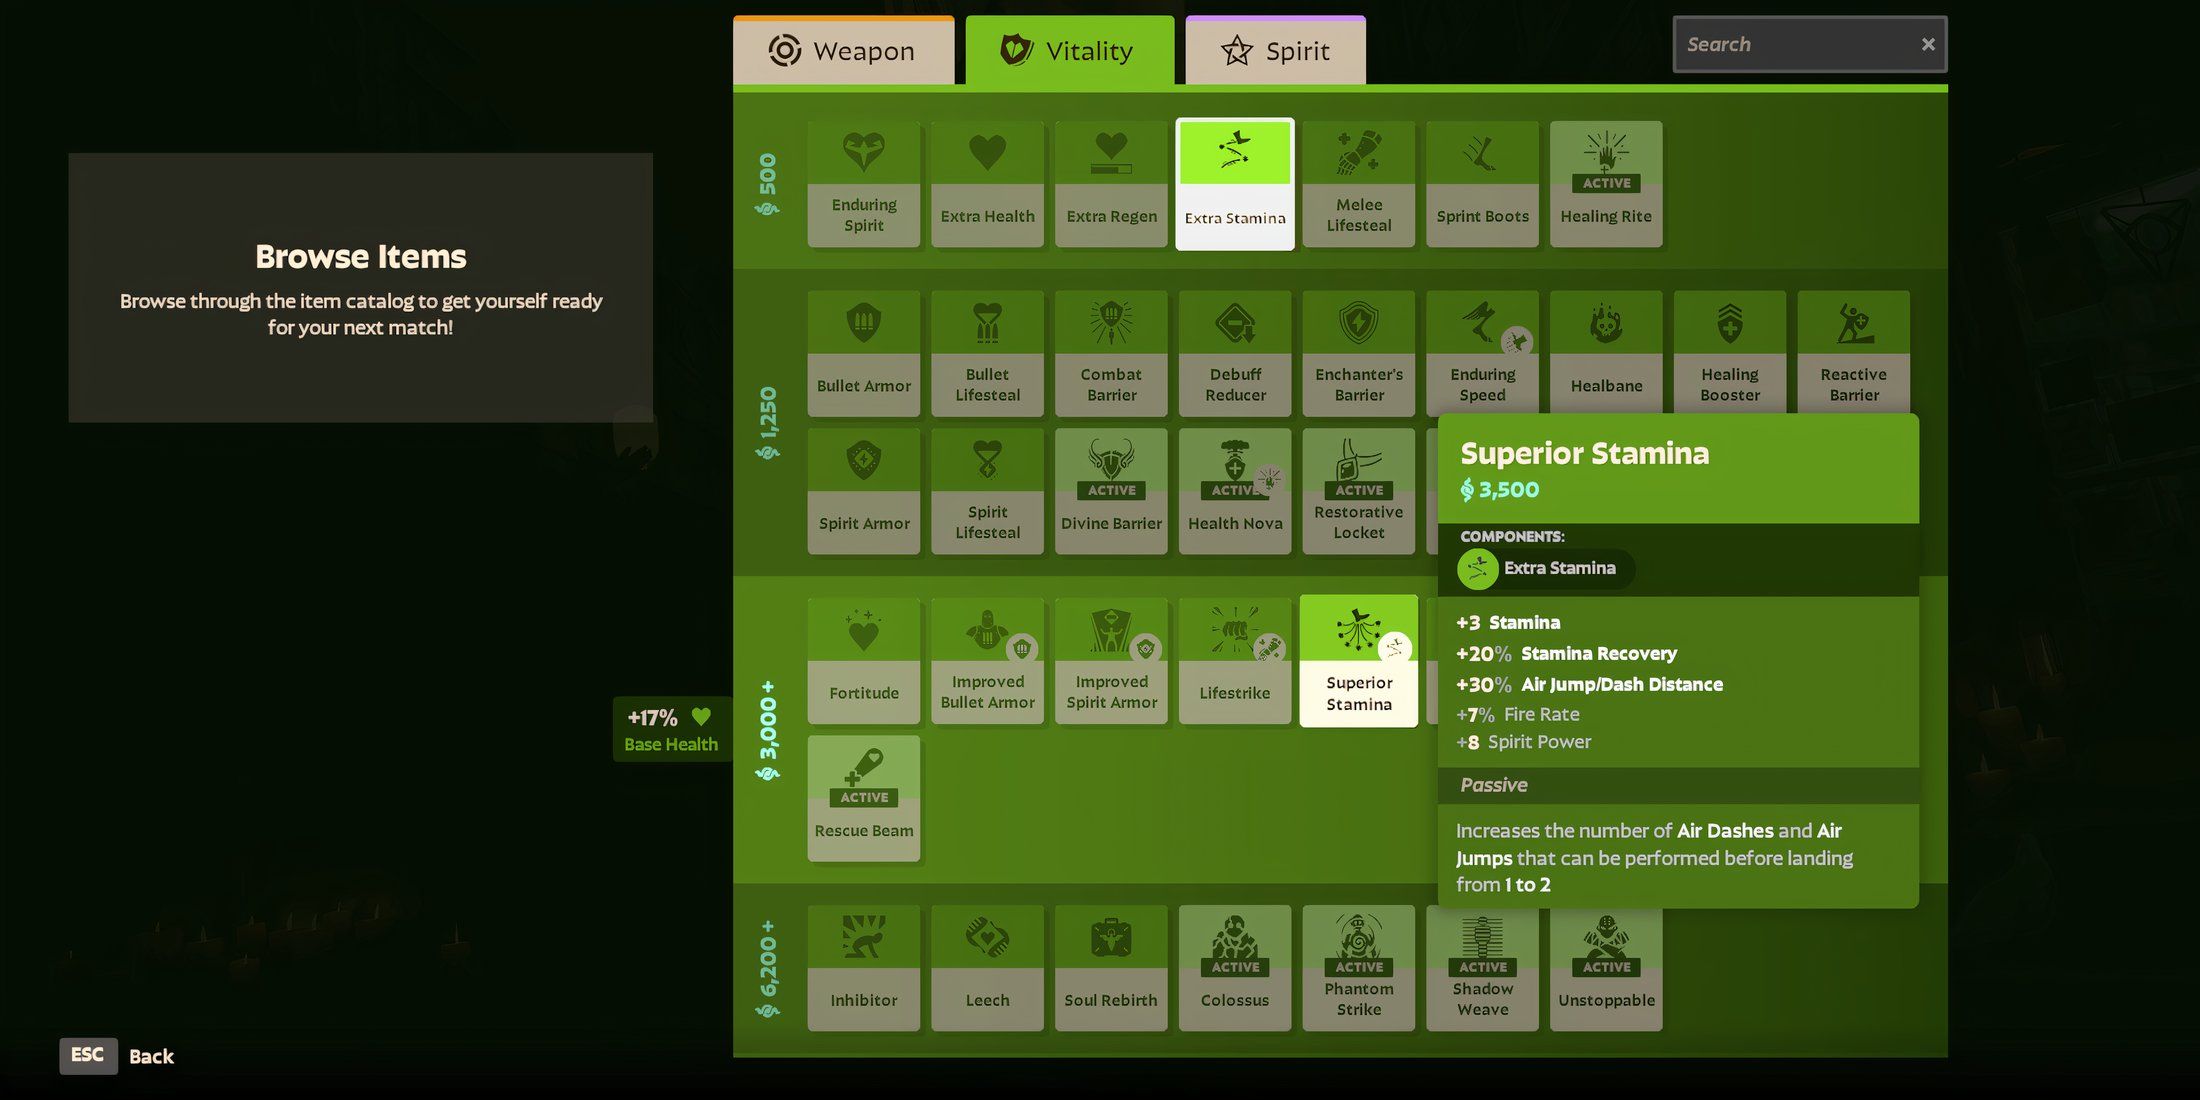Click the +7% Fire Rate stat

tap(1517, 714)
